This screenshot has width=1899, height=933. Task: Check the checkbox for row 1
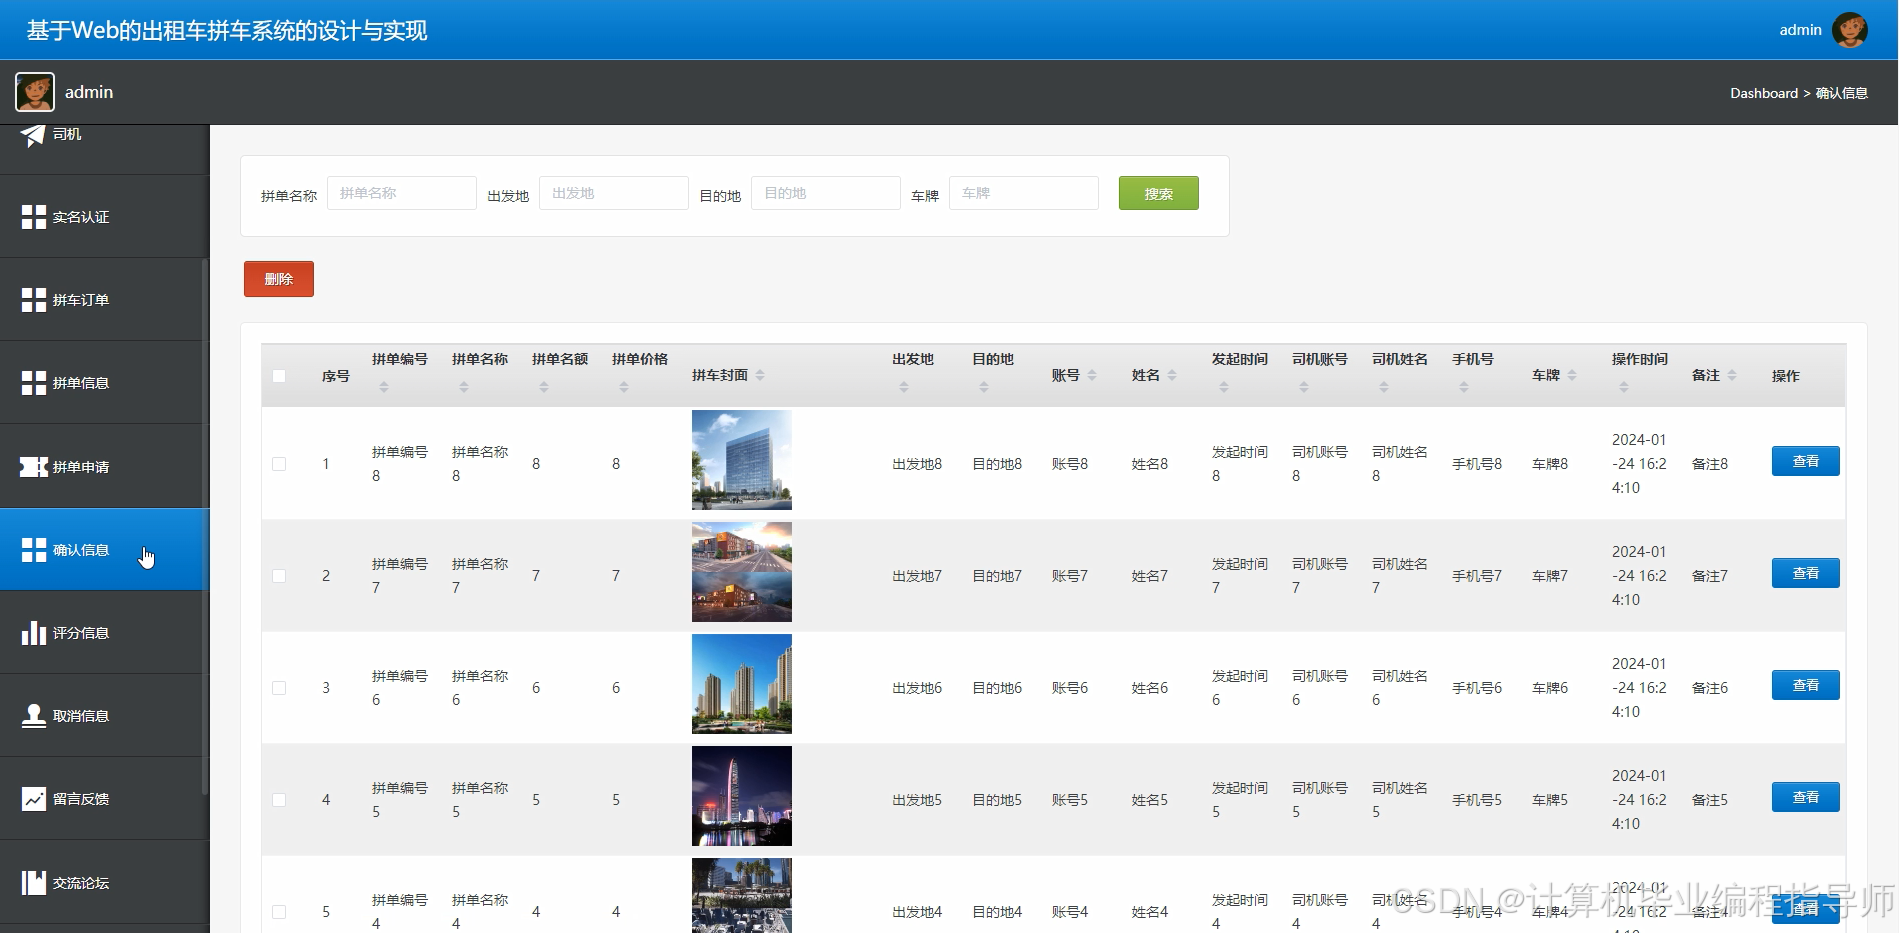coord(279,464)
